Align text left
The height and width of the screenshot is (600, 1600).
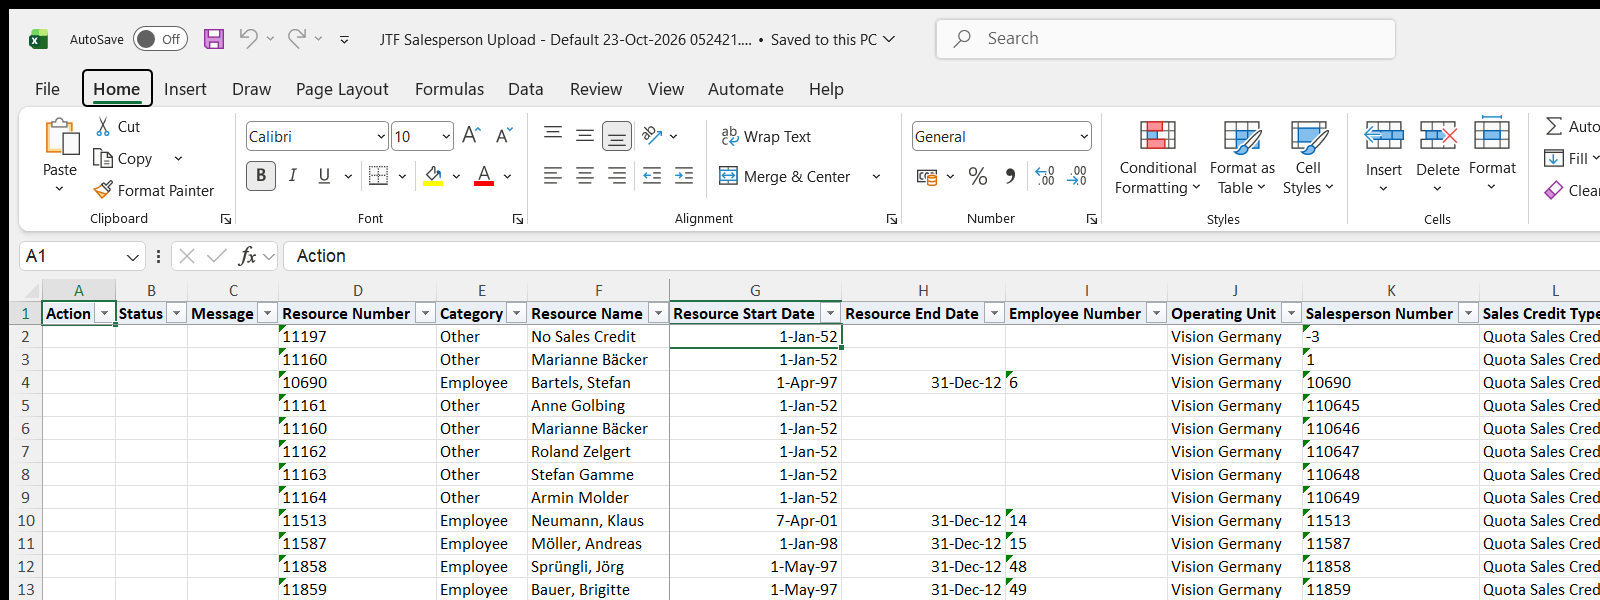[553, 176]
